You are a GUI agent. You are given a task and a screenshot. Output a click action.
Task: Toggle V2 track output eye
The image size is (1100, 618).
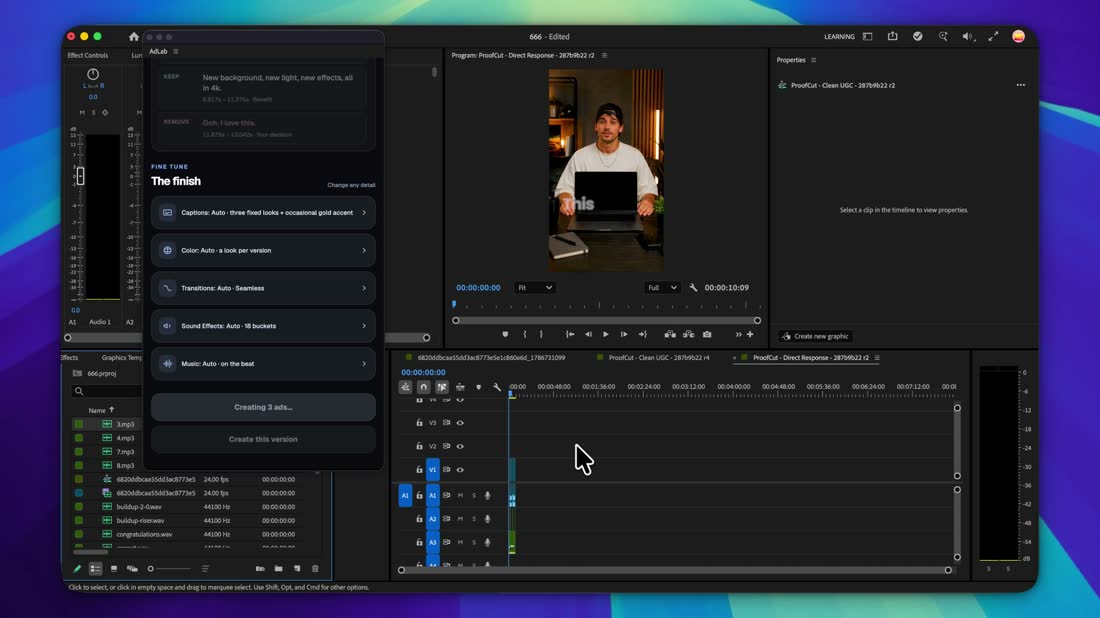coord(460,446)
